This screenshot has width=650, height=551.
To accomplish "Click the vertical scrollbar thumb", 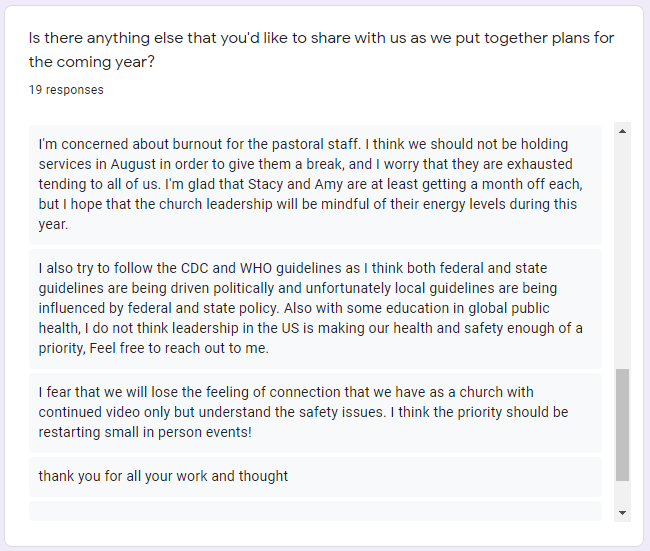I will pos(622,425).
